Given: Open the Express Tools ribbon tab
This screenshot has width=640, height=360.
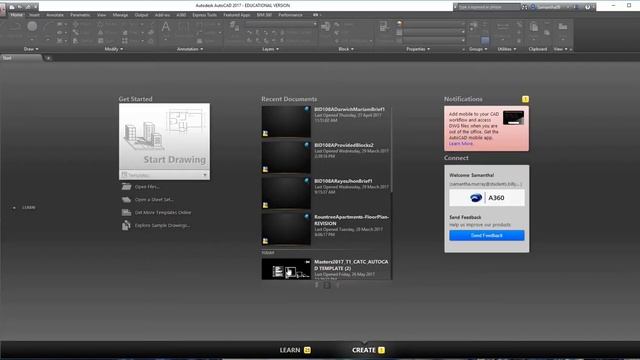Looking at the screenshot, I should click(x=204, y=15).
